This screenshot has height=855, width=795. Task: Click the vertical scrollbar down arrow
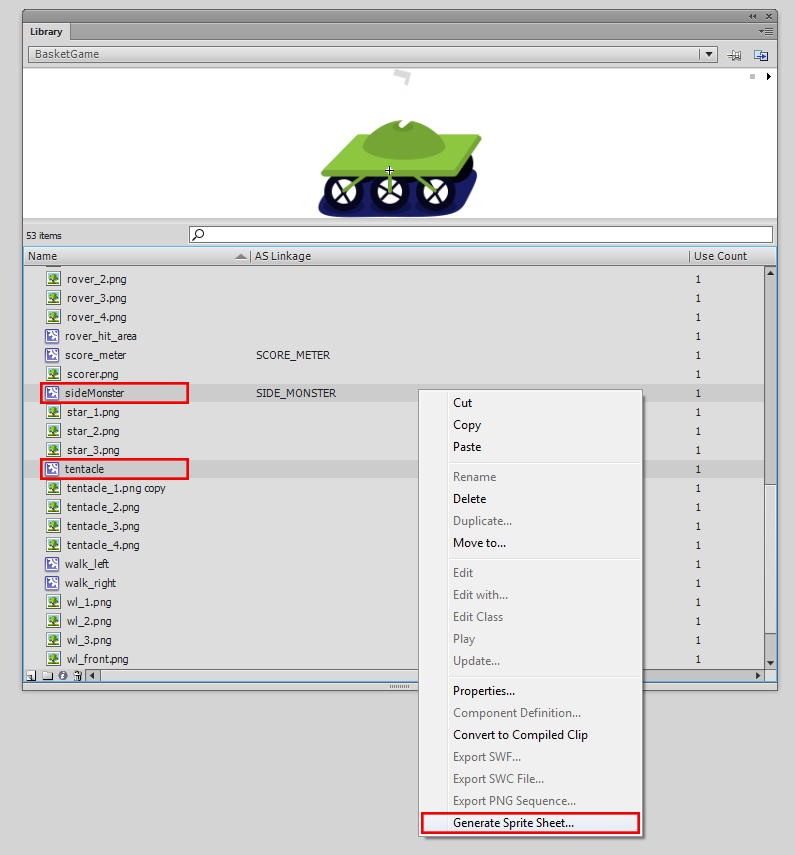[x=770, y=662]
